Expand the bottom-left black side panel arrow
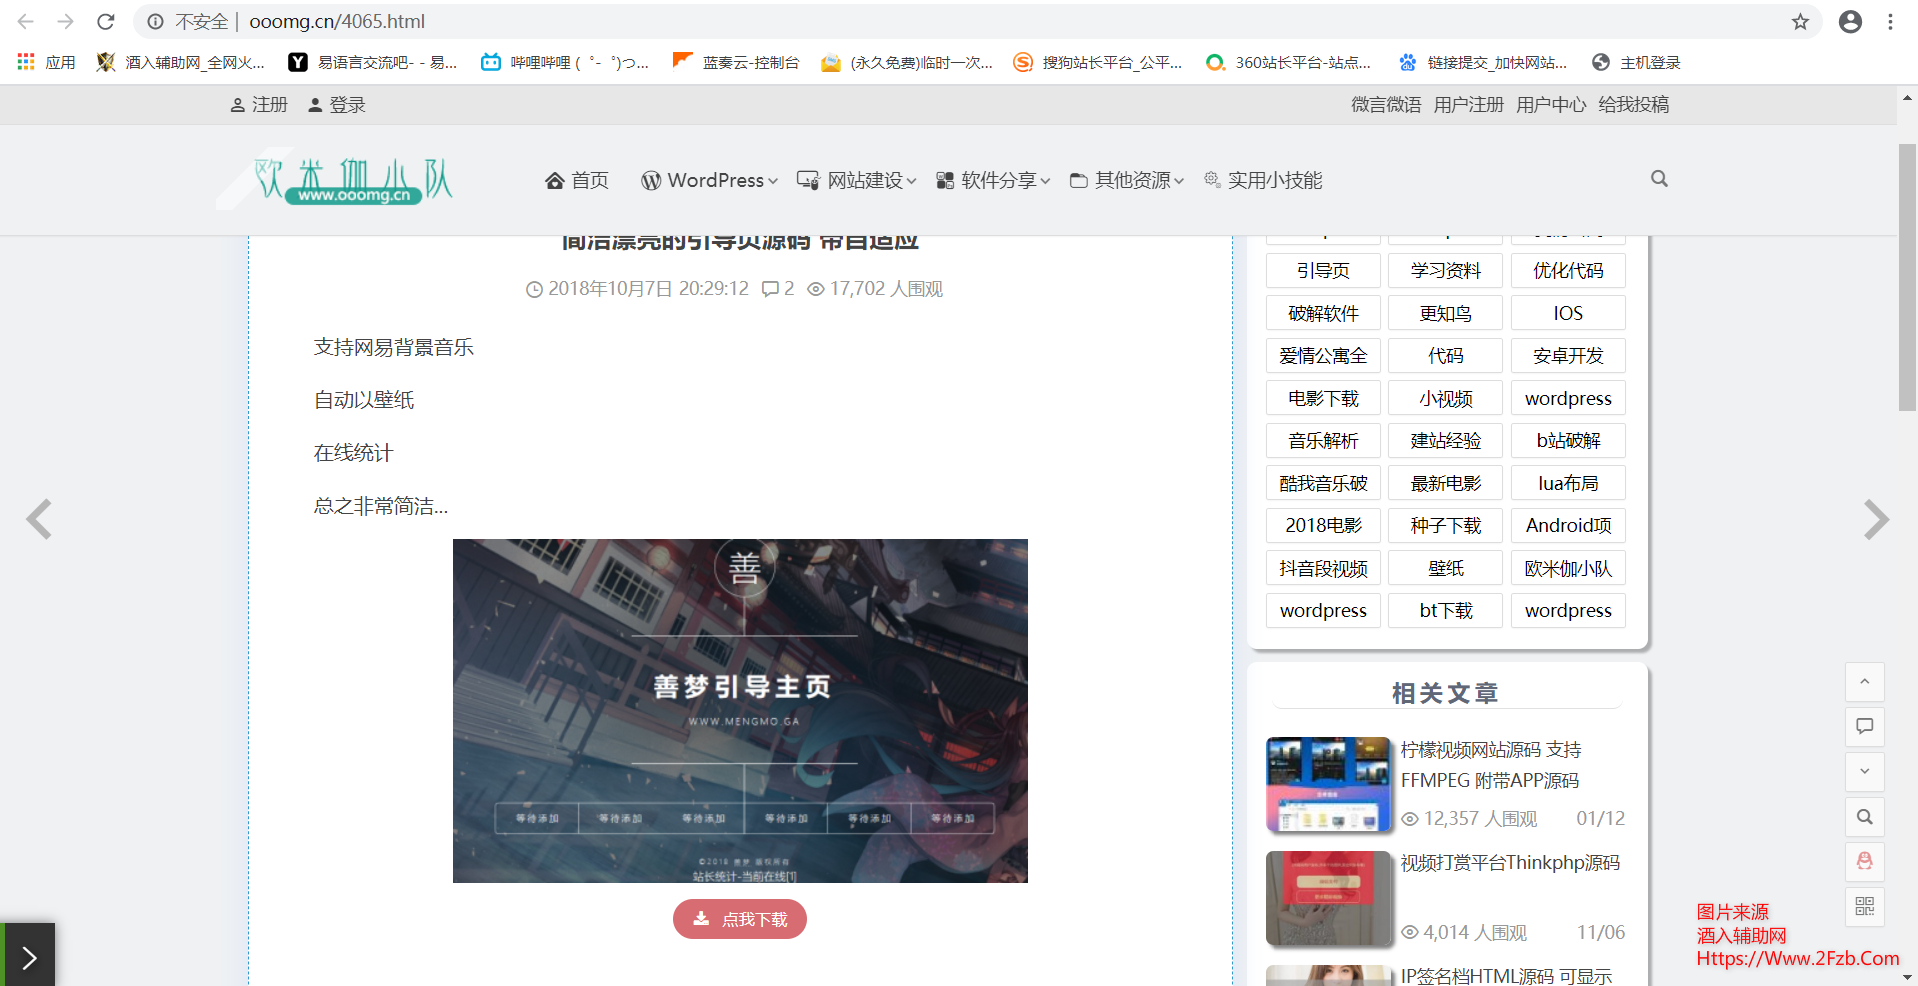This screenshot has width=1918, height=986. [x=28, y=955]
